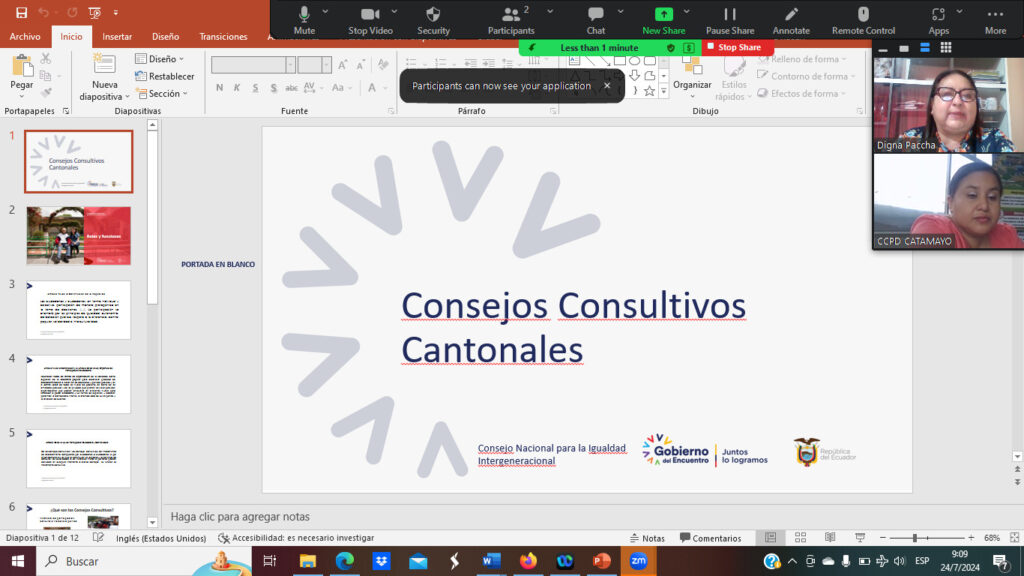Expand the video options arrow beside Stop Video
1024x576 pixels.
(394, 12)
